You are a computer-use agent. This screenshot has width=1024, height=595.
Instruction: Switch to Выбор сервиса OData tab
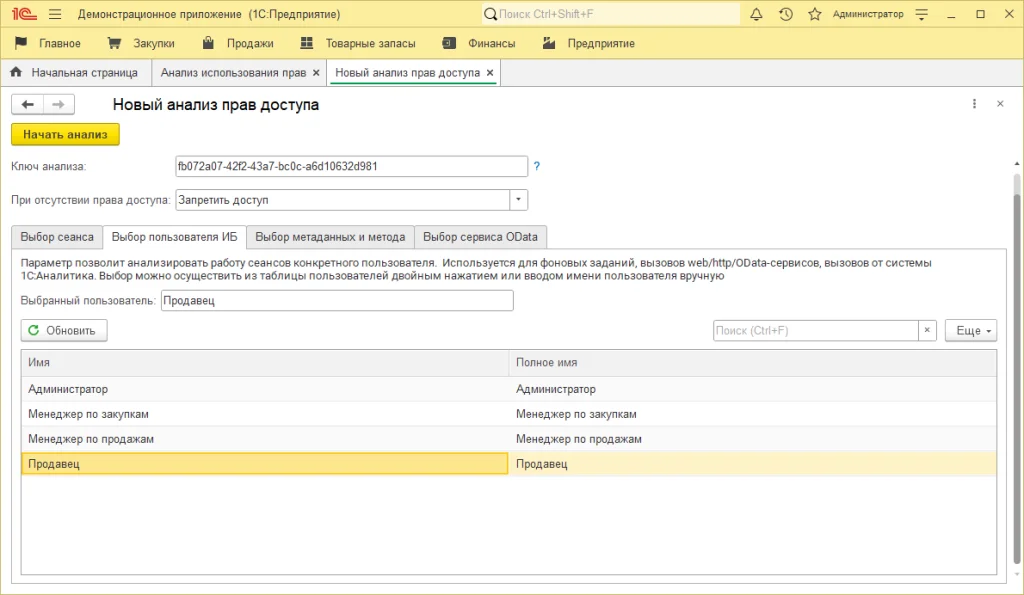click(480, 237)
